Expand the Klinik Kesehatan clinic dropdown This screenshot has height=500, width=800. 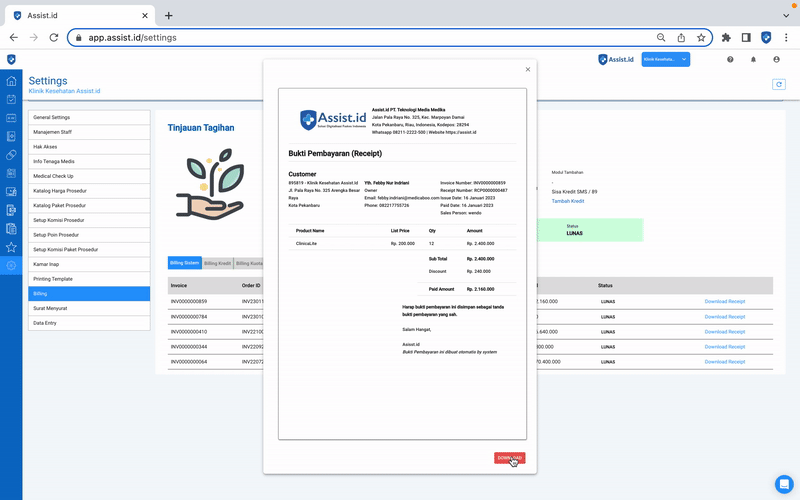tap(666, 59)
